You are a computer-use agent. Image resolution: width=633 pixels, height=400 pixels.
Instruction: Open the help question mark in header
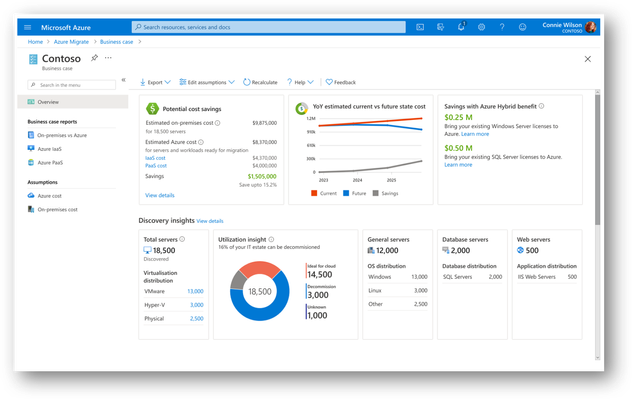click(x=502, y=27)
